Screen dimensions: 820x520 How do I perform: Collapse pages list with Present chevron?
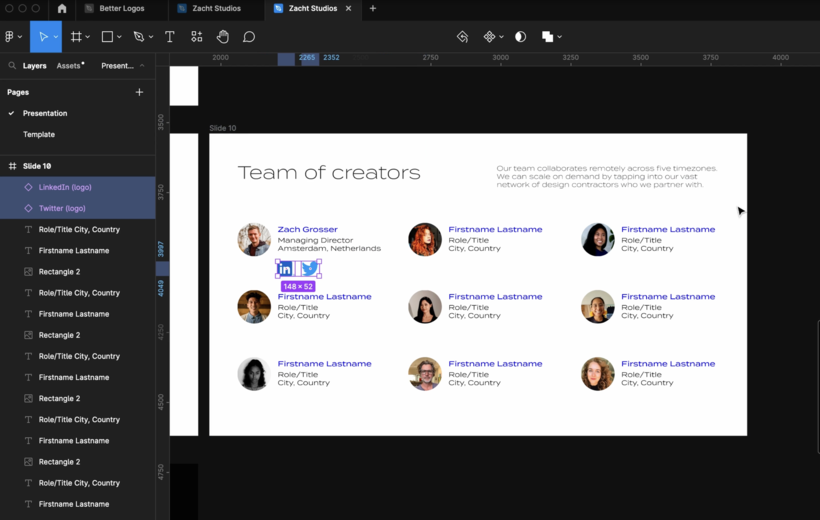[x=142, y=65]
